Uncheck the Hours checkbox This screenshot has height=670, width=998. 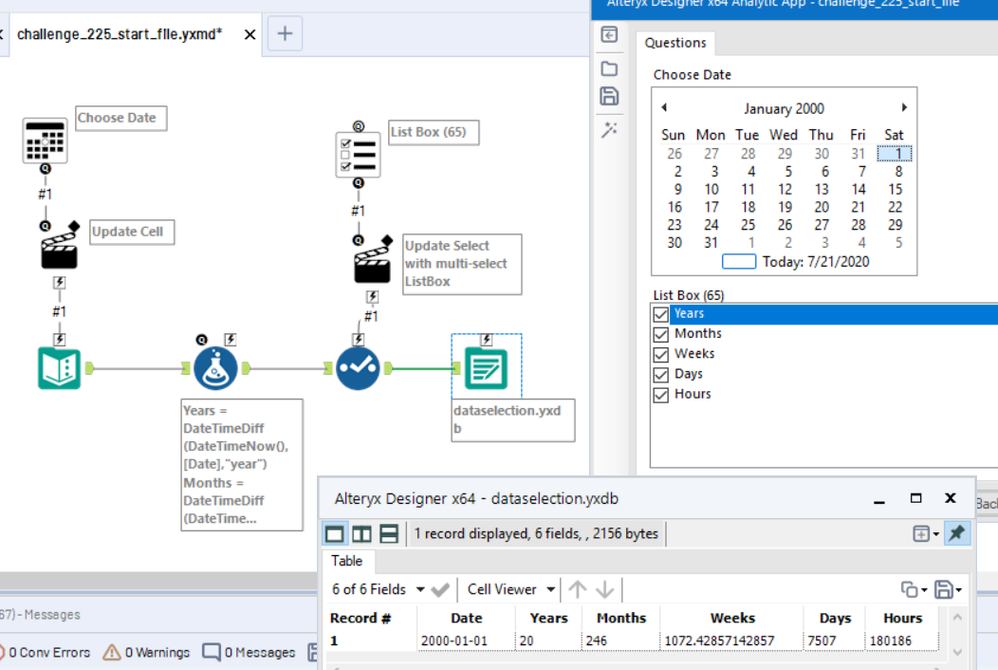coord(661,394)
